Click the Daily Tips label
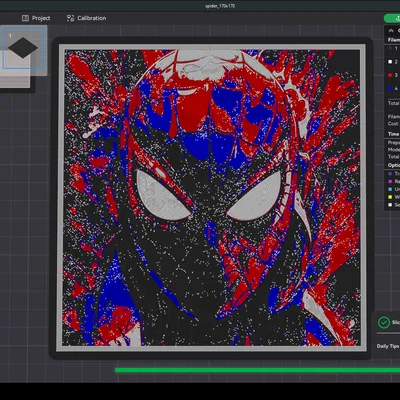 (388, 346)
